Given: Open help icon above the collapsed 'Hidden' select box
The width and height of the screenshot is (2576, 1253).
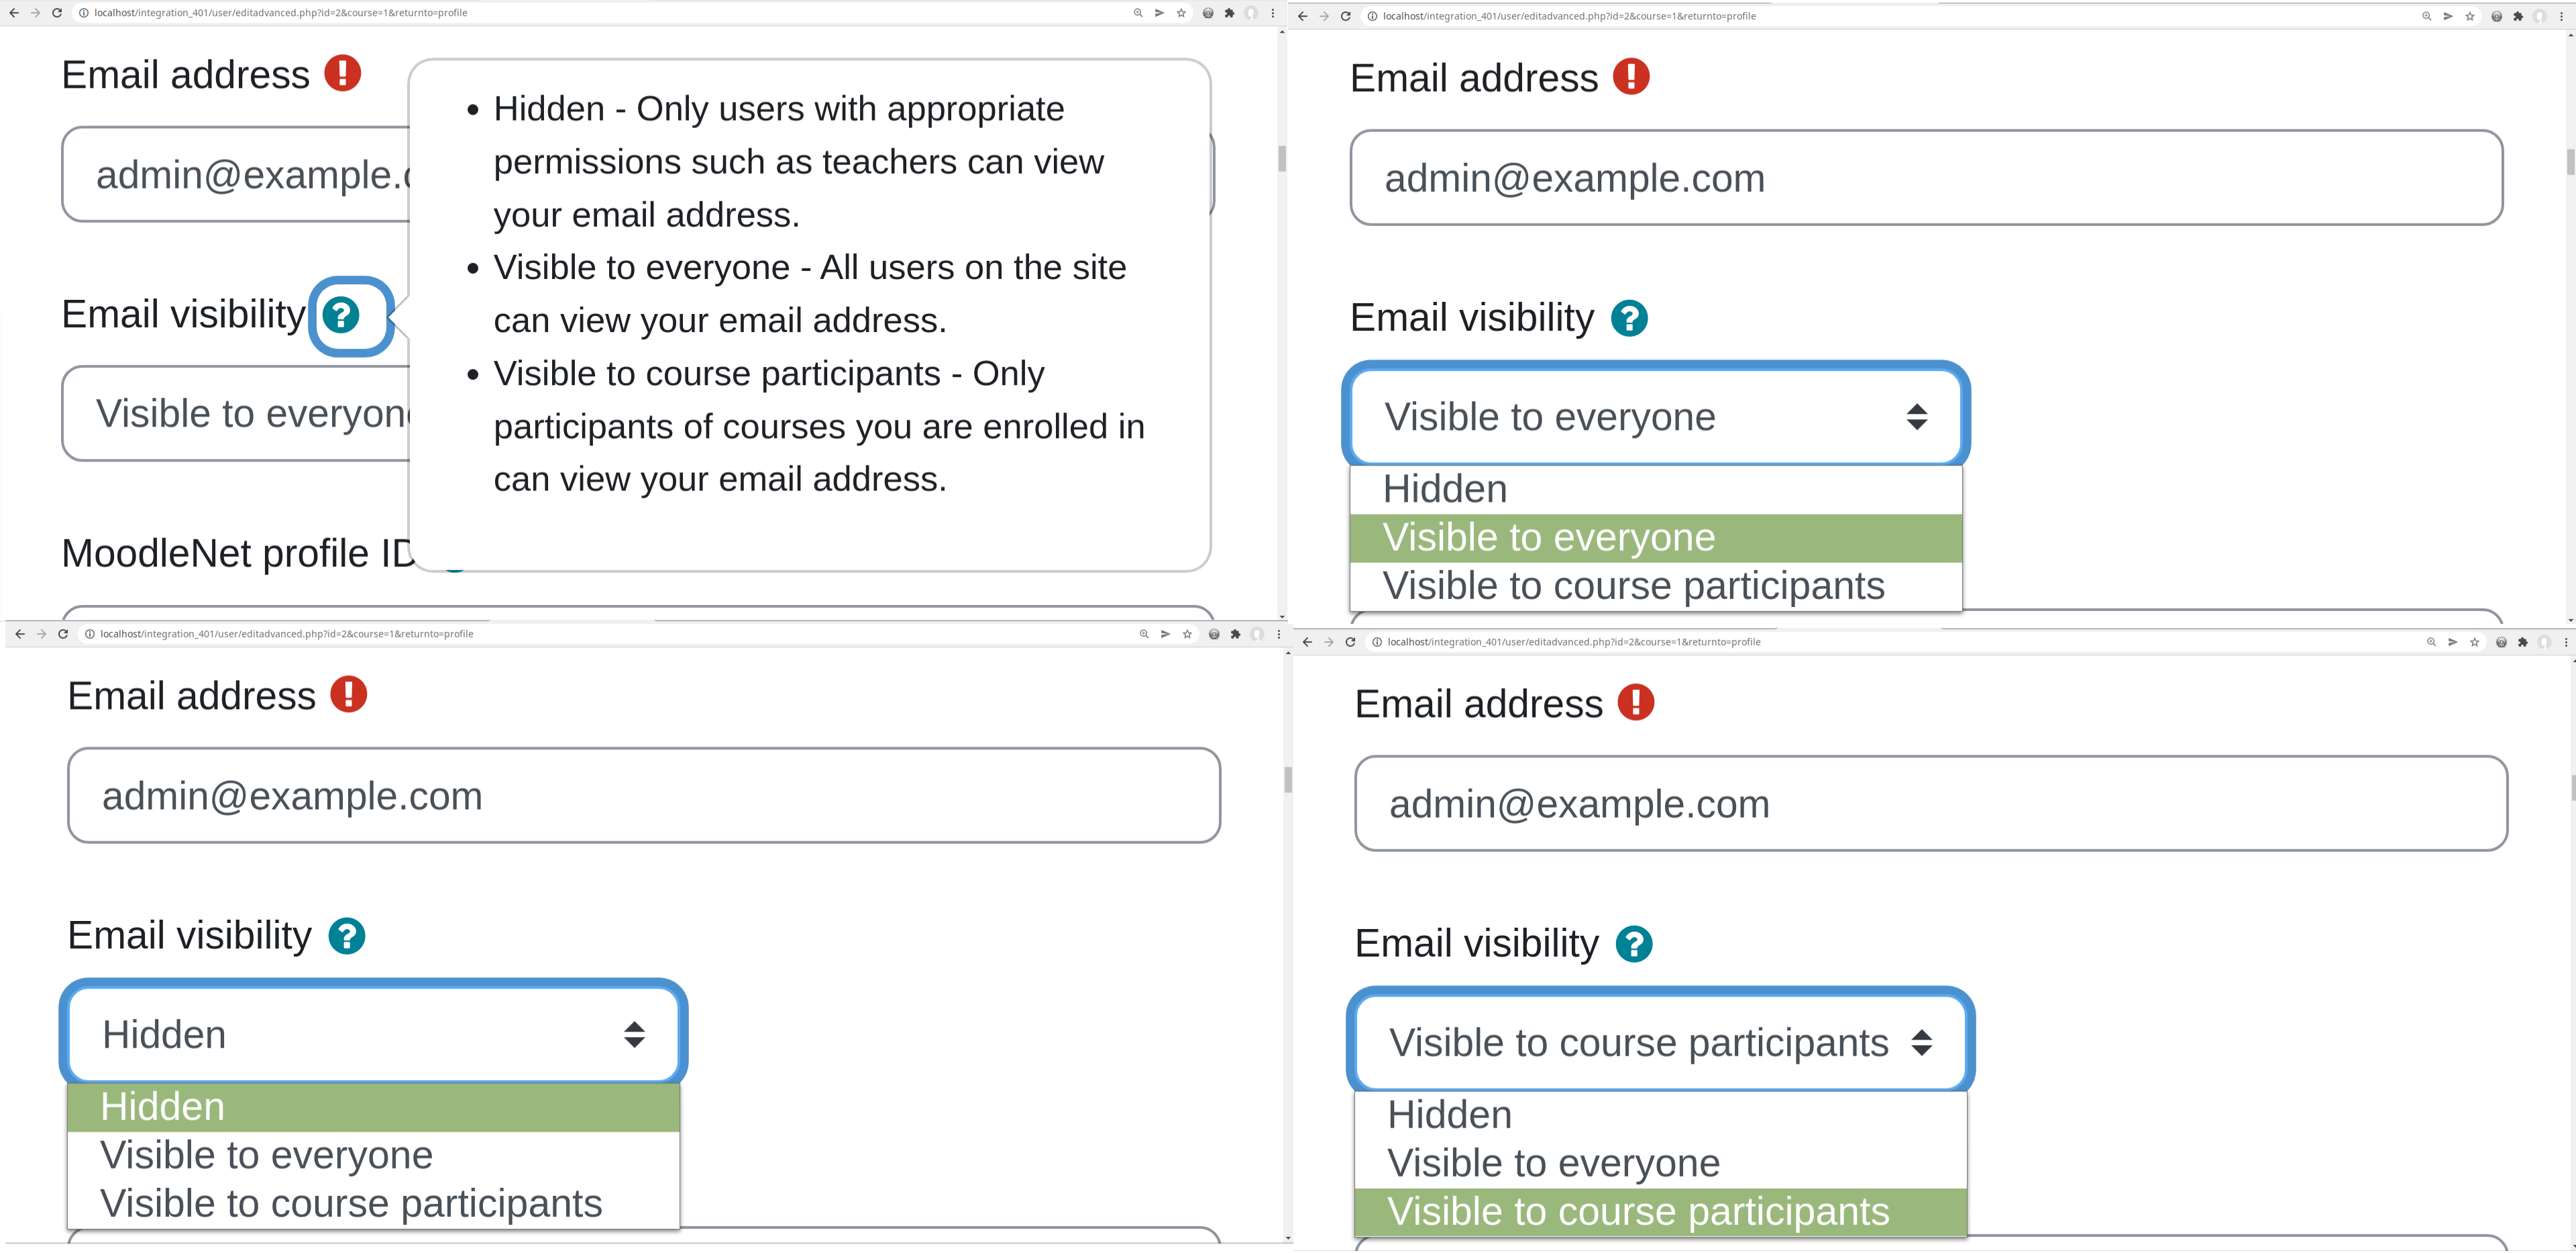Looking at the screenshot, I should [x=347, y=936].
